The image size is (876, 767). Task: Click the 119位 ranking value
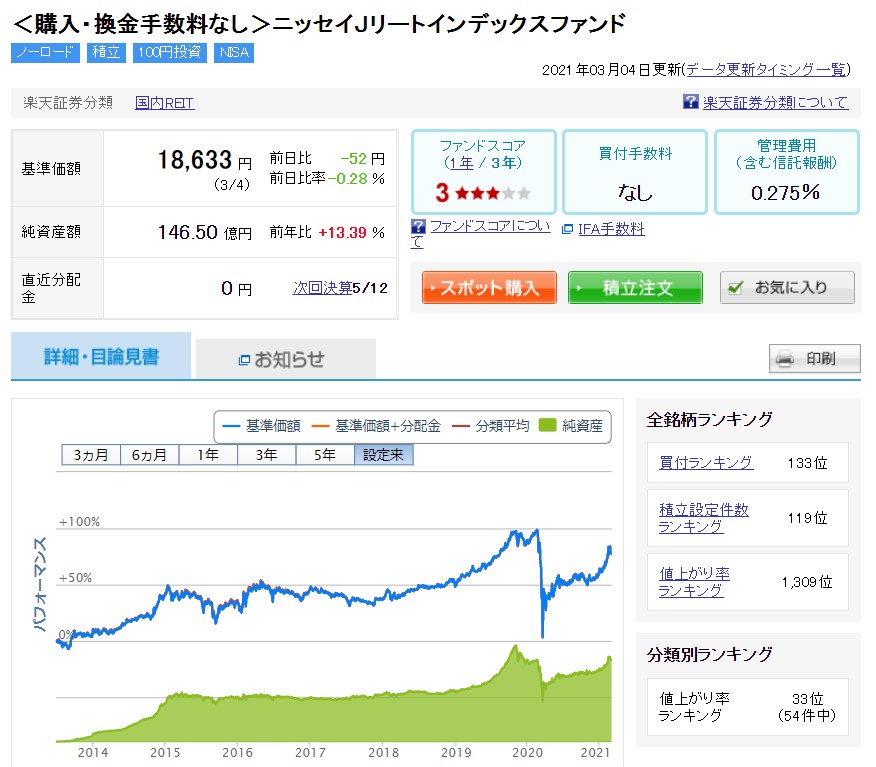[807, 518]
